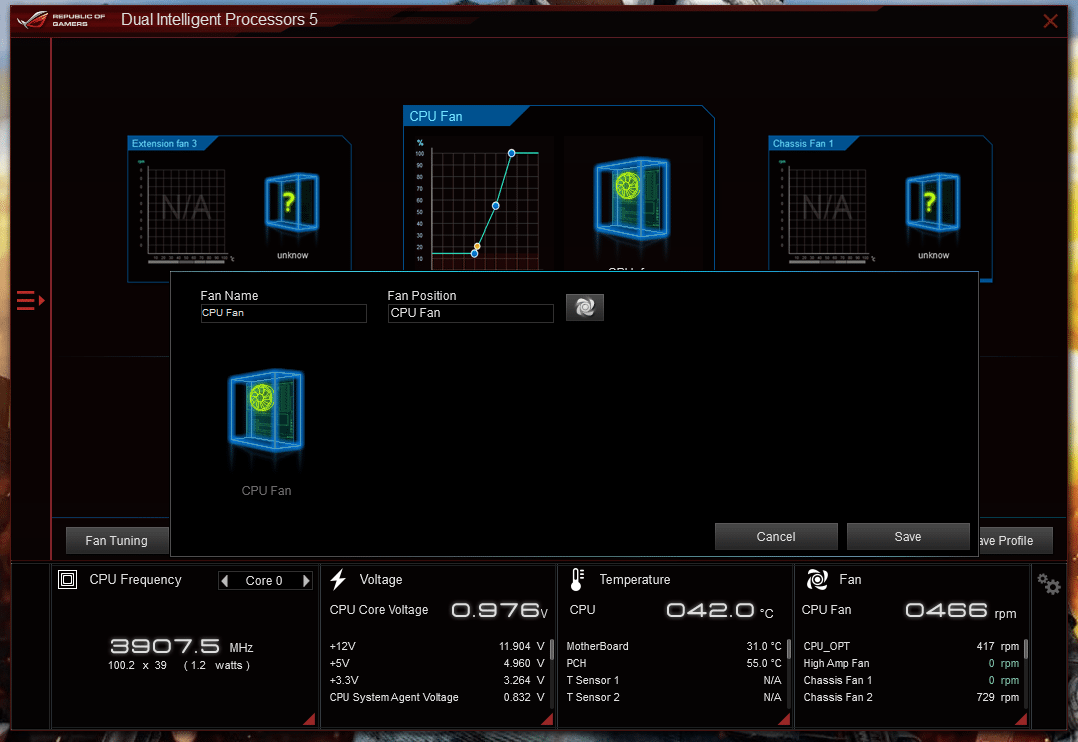Click the Save button
1078x742 pixels.
click(908, 536)
